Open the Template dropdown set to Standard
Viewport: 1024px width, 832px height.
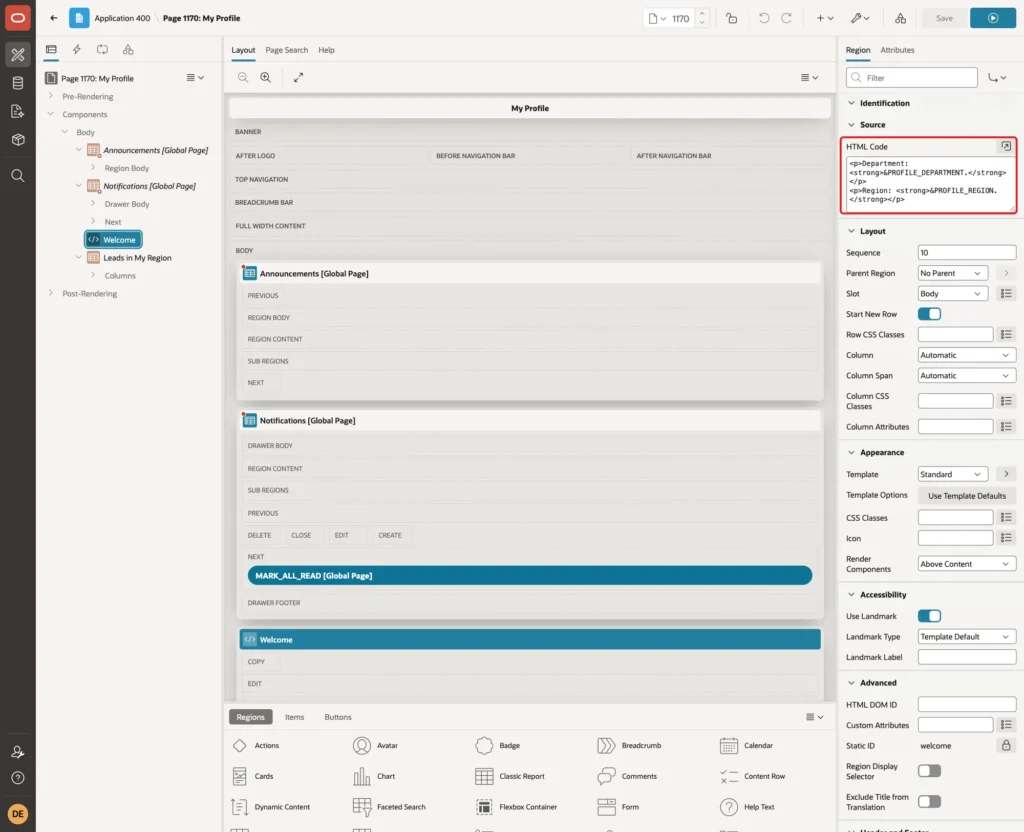(952, 474)
